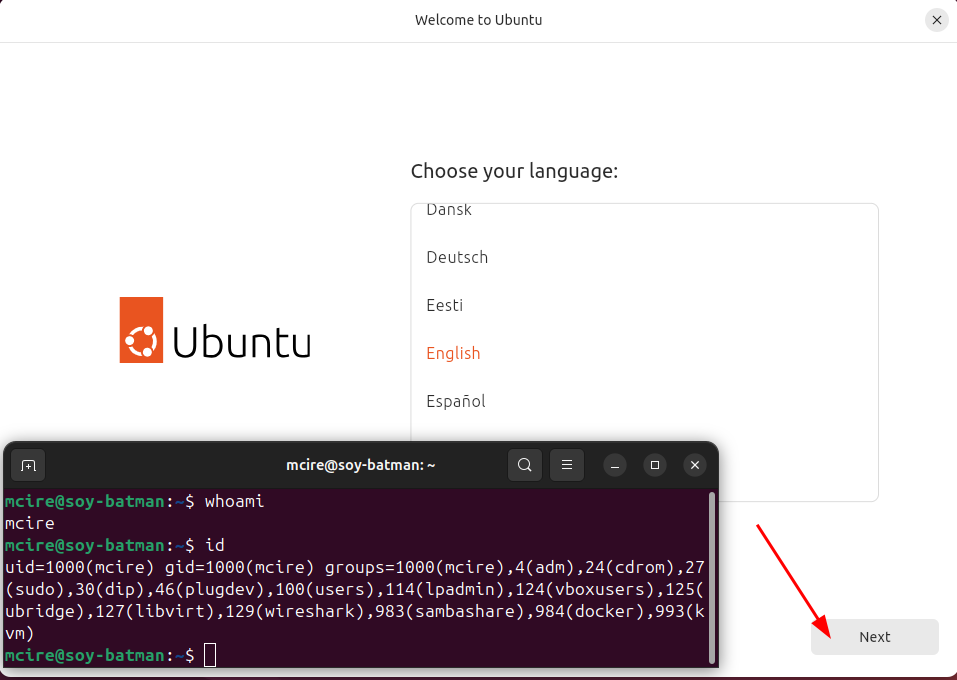Click the terminal title mcire@soy-batman: ~
The height and width of the screenshot is (680, 957).
pyautogui.click(x=362, y=465)
